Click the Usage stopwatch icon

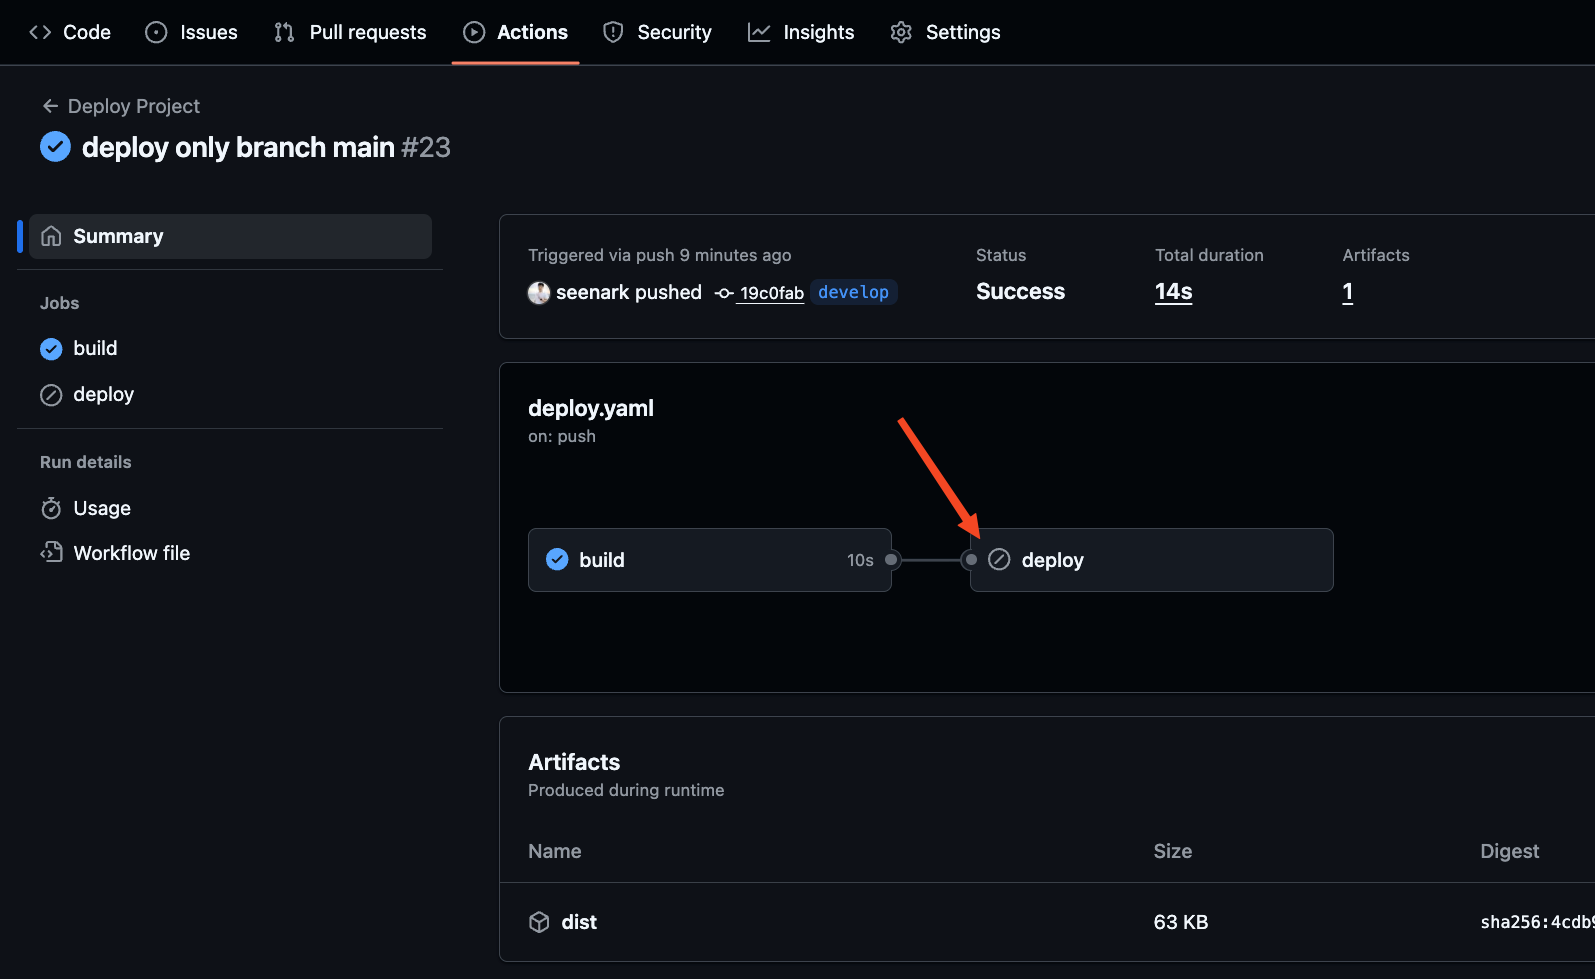(51, 508)
